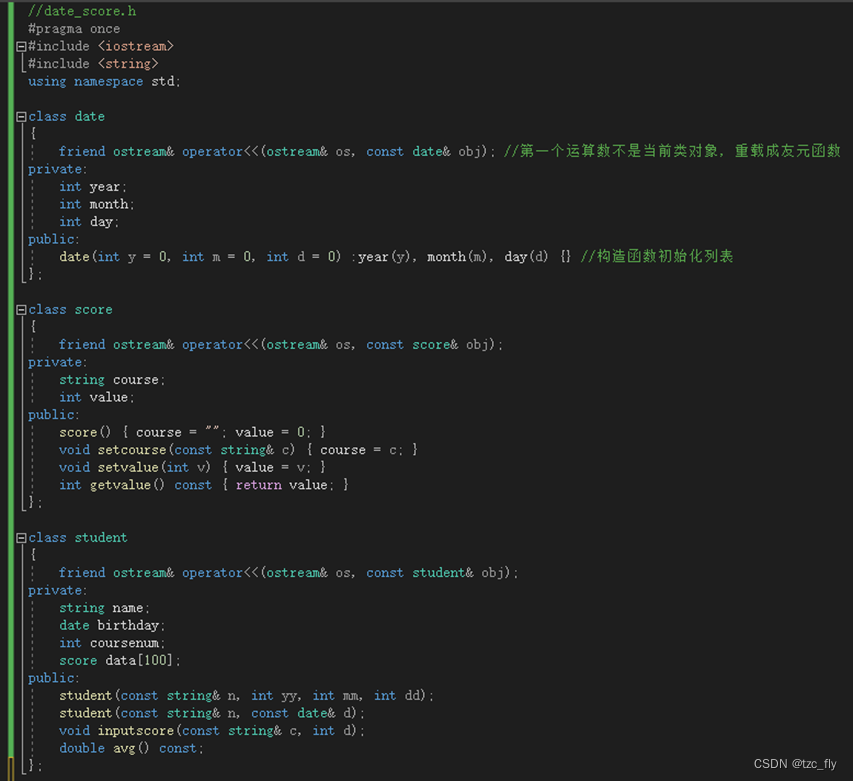Click the class name student
This screenshot has width=853, height=781.
101,538
